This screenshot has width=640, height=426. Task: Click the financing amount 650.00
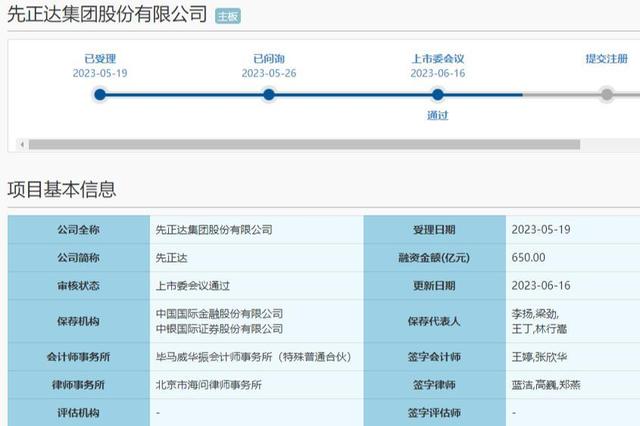point(528,258)
